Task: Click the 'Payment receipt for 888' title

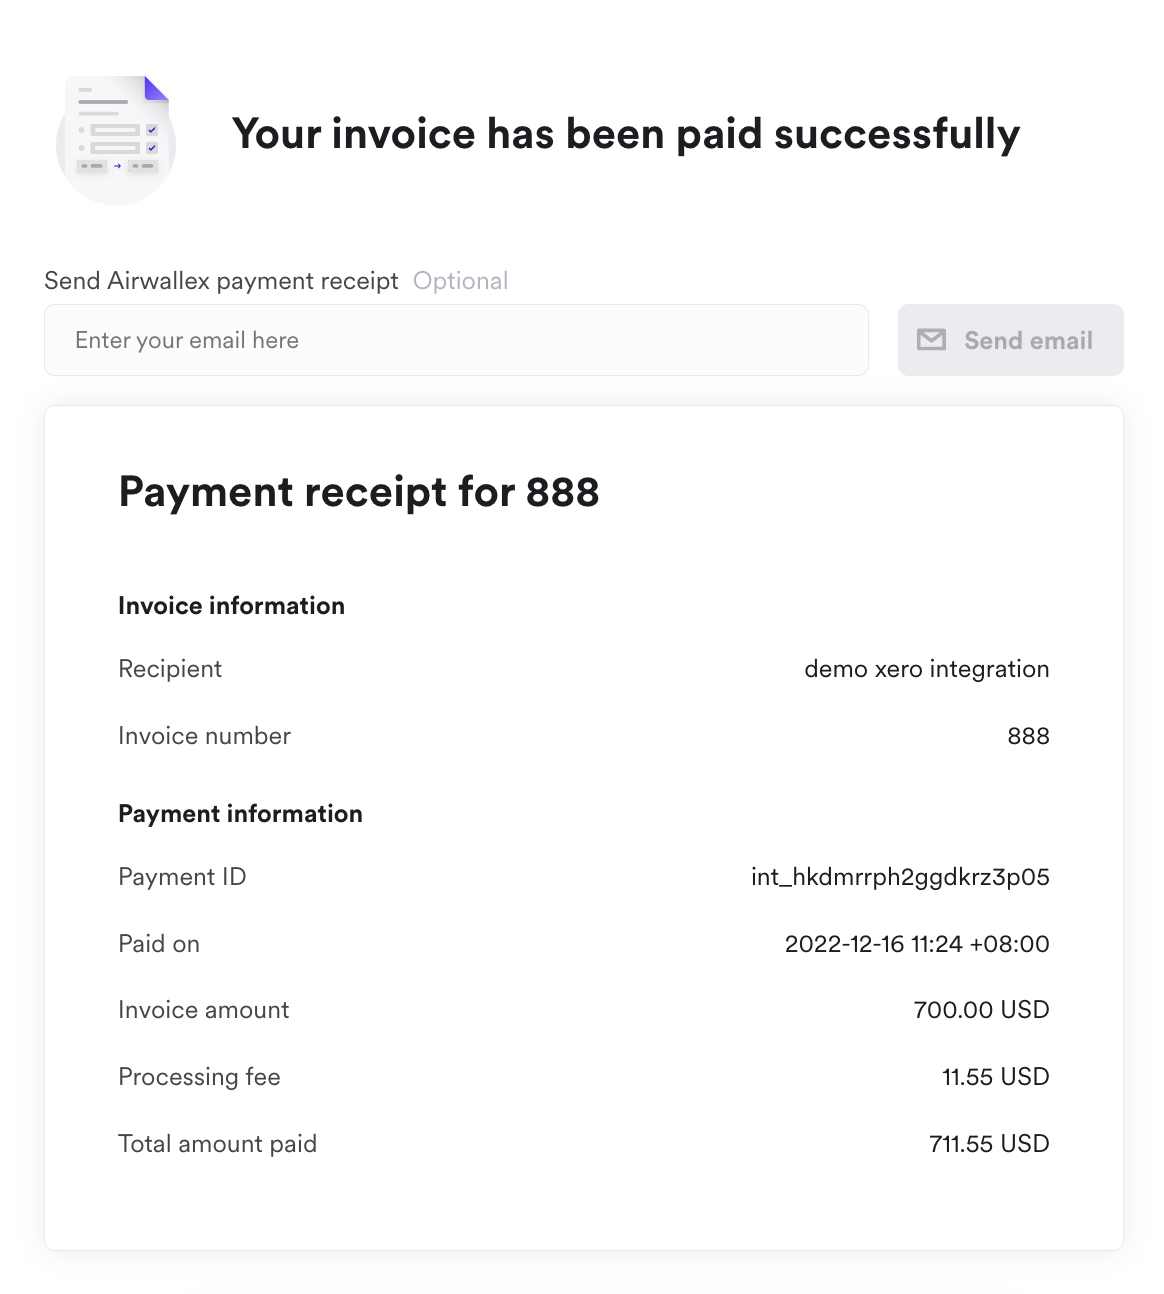Action: coord(359,492)
